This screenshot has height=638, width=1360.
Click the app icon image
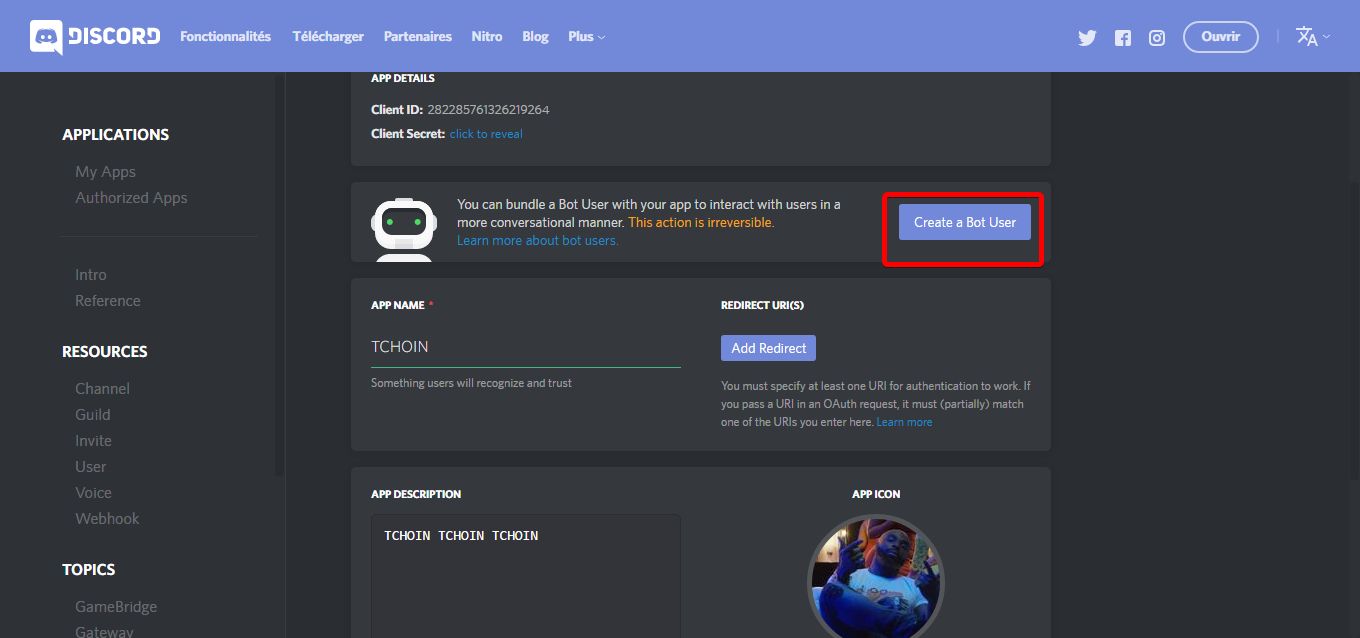click(x=875, y=578)
